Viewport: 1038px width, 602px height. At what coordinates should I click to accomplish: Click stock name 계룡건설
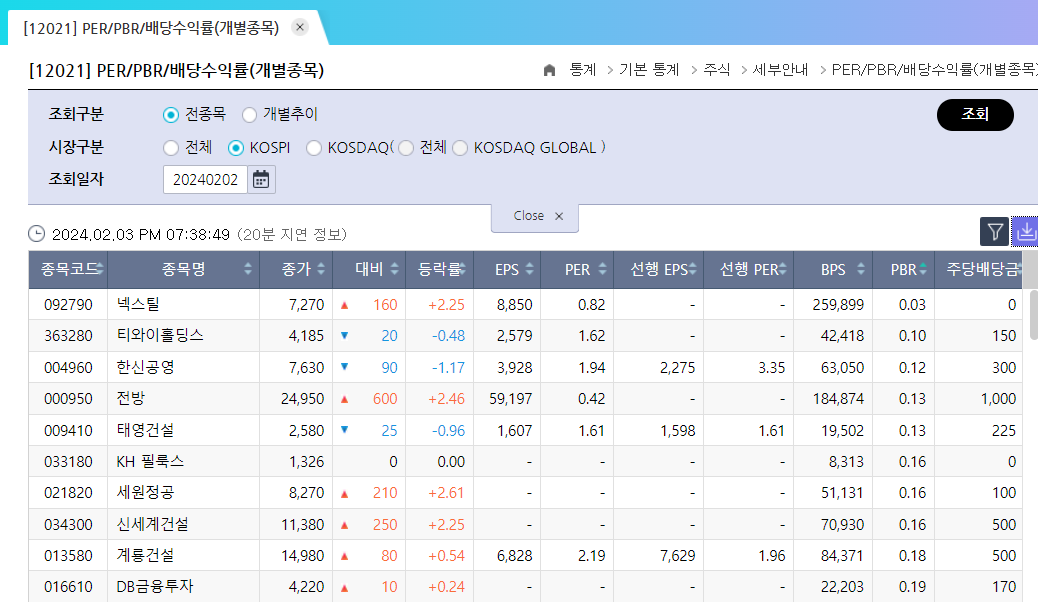(146, 555)
